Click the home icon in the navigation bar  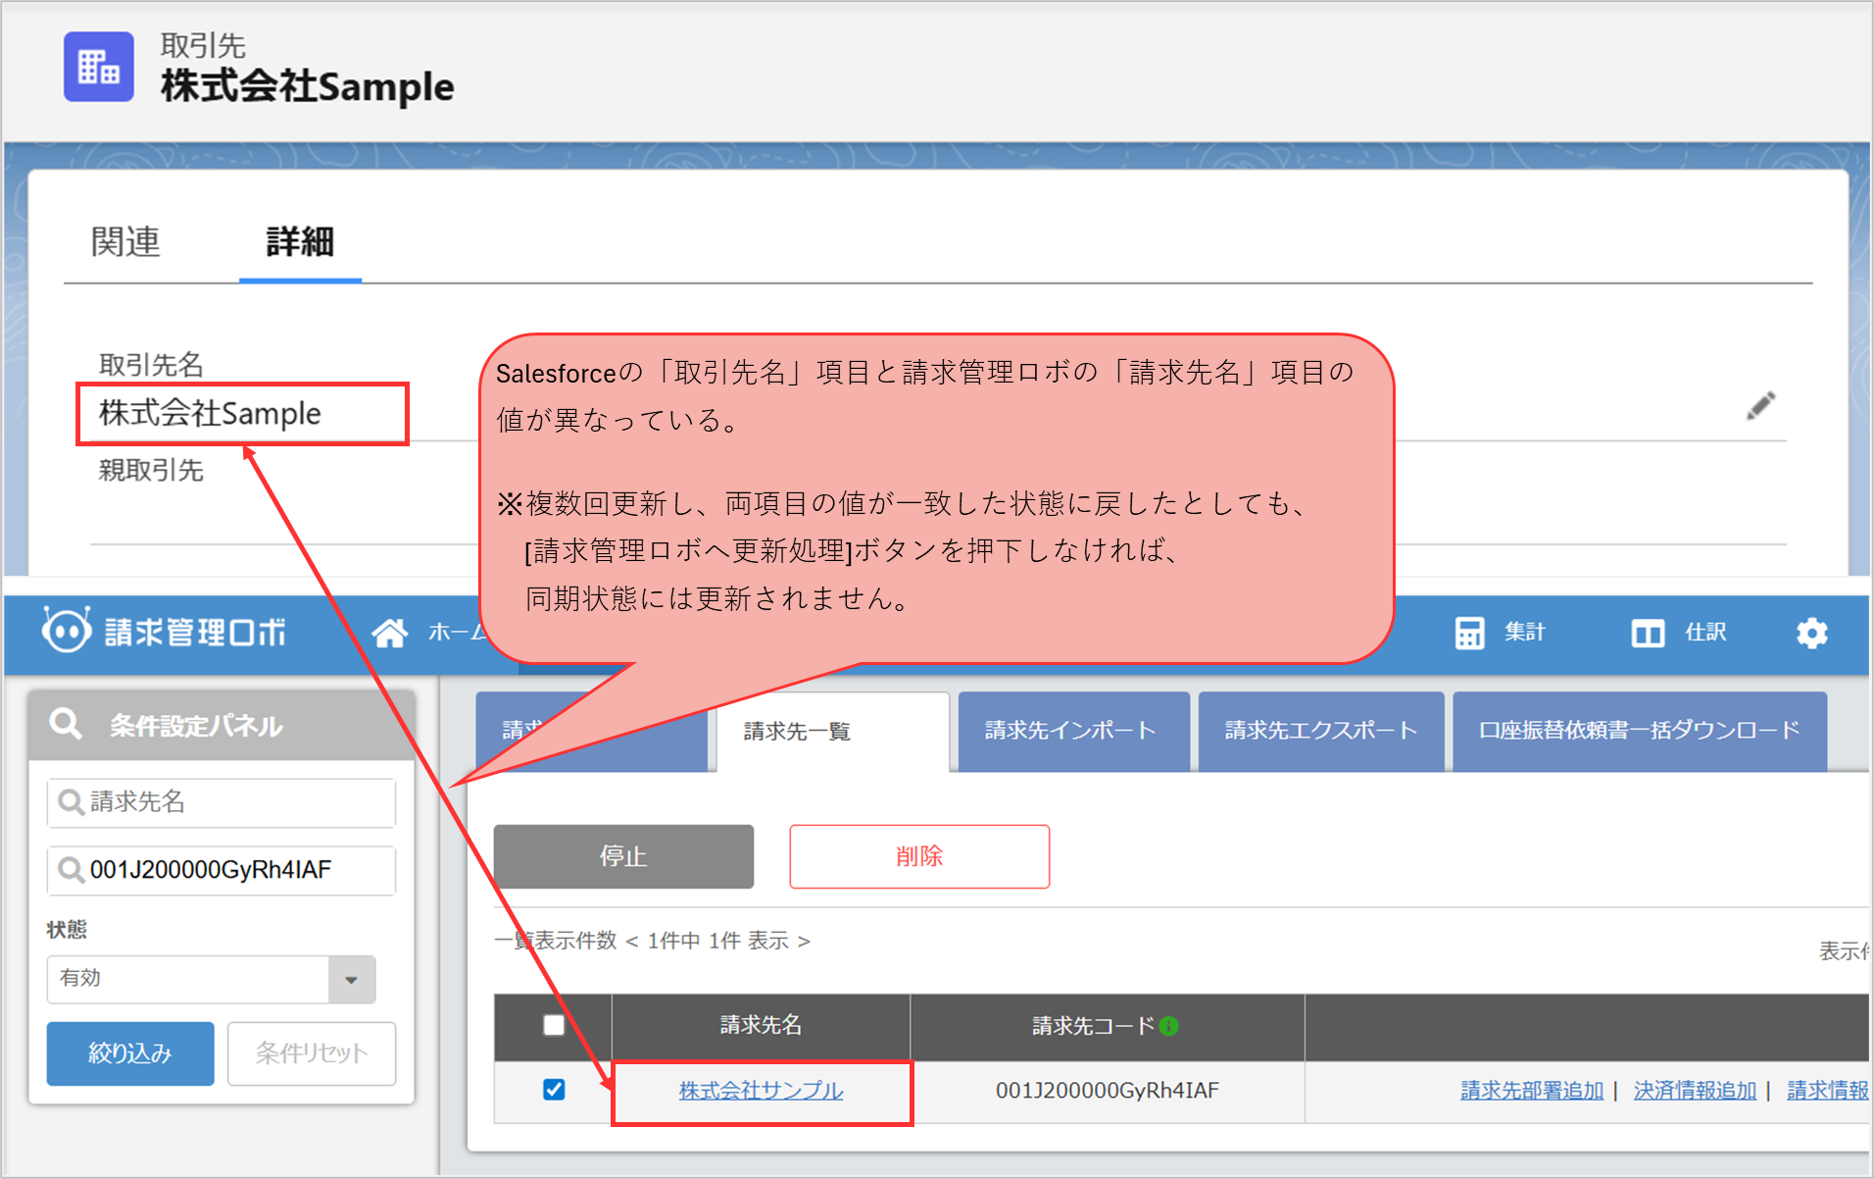pyautogui.click(x=390, y=632)
